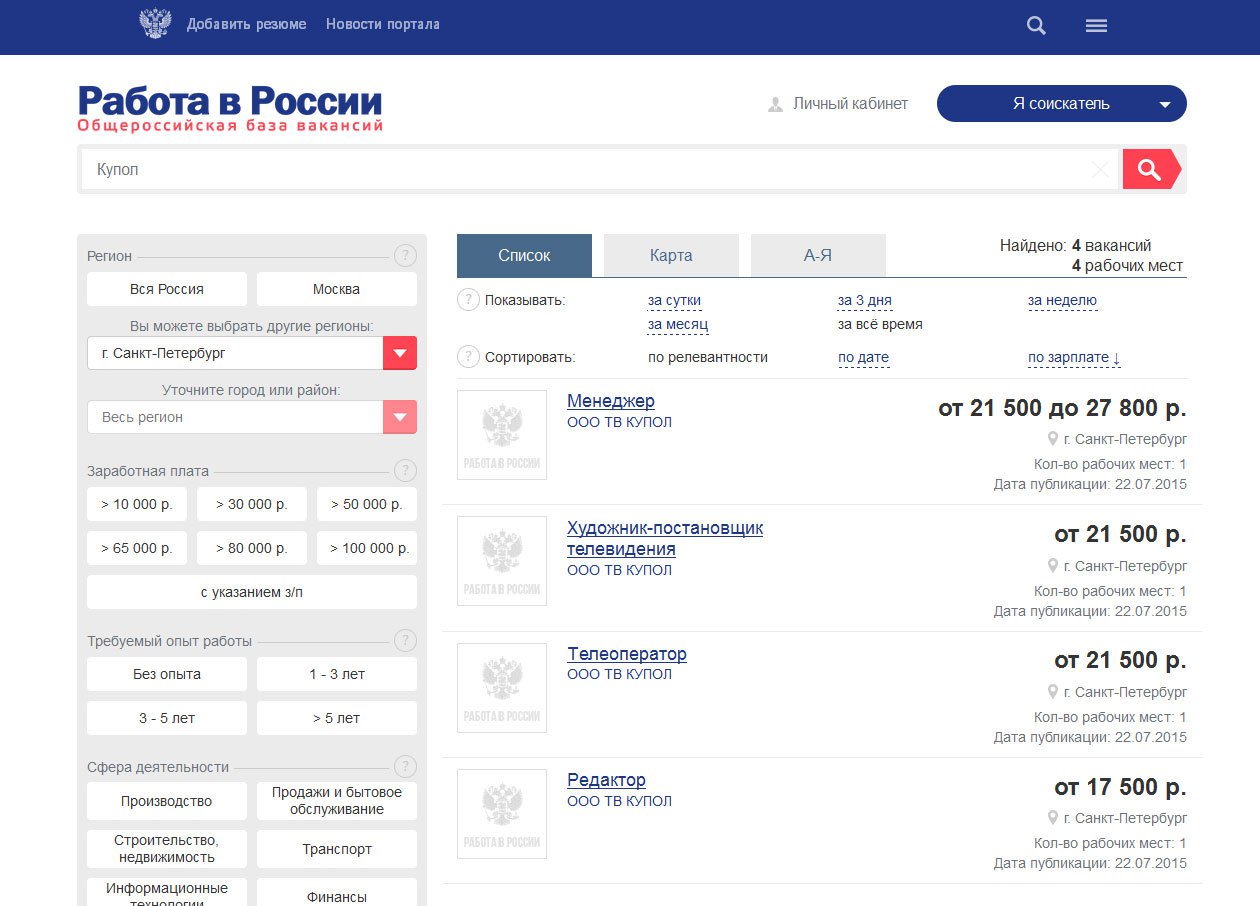Select the Транспорт activity filter
This screenshot has height=906, width=1260.
pyautogui.click(x=337, y=849)
